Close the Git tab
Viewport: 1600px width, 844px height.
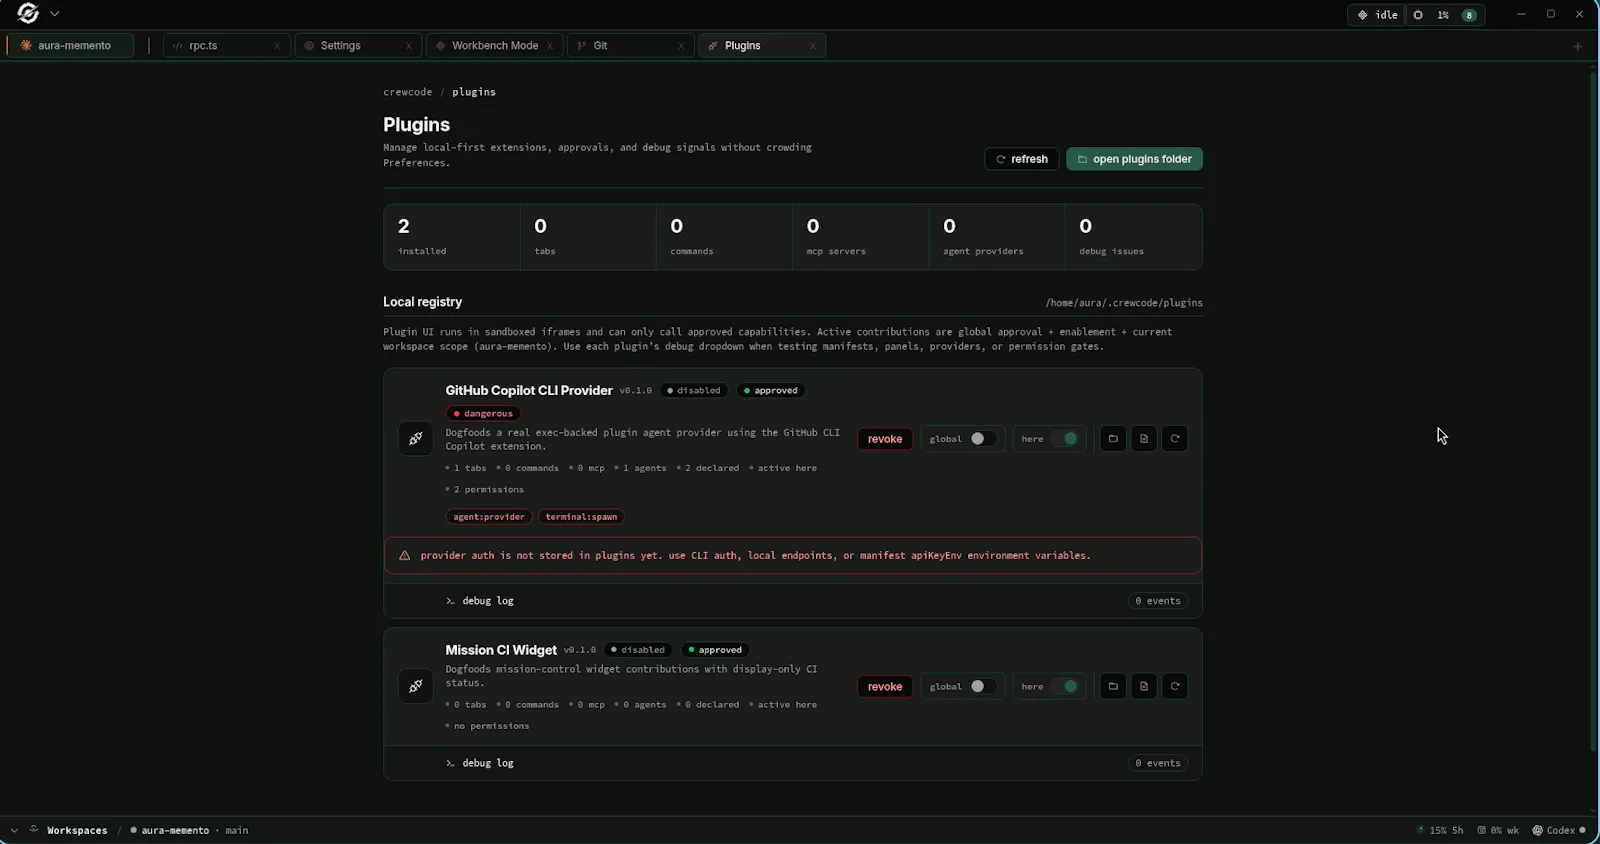[681, 46]
